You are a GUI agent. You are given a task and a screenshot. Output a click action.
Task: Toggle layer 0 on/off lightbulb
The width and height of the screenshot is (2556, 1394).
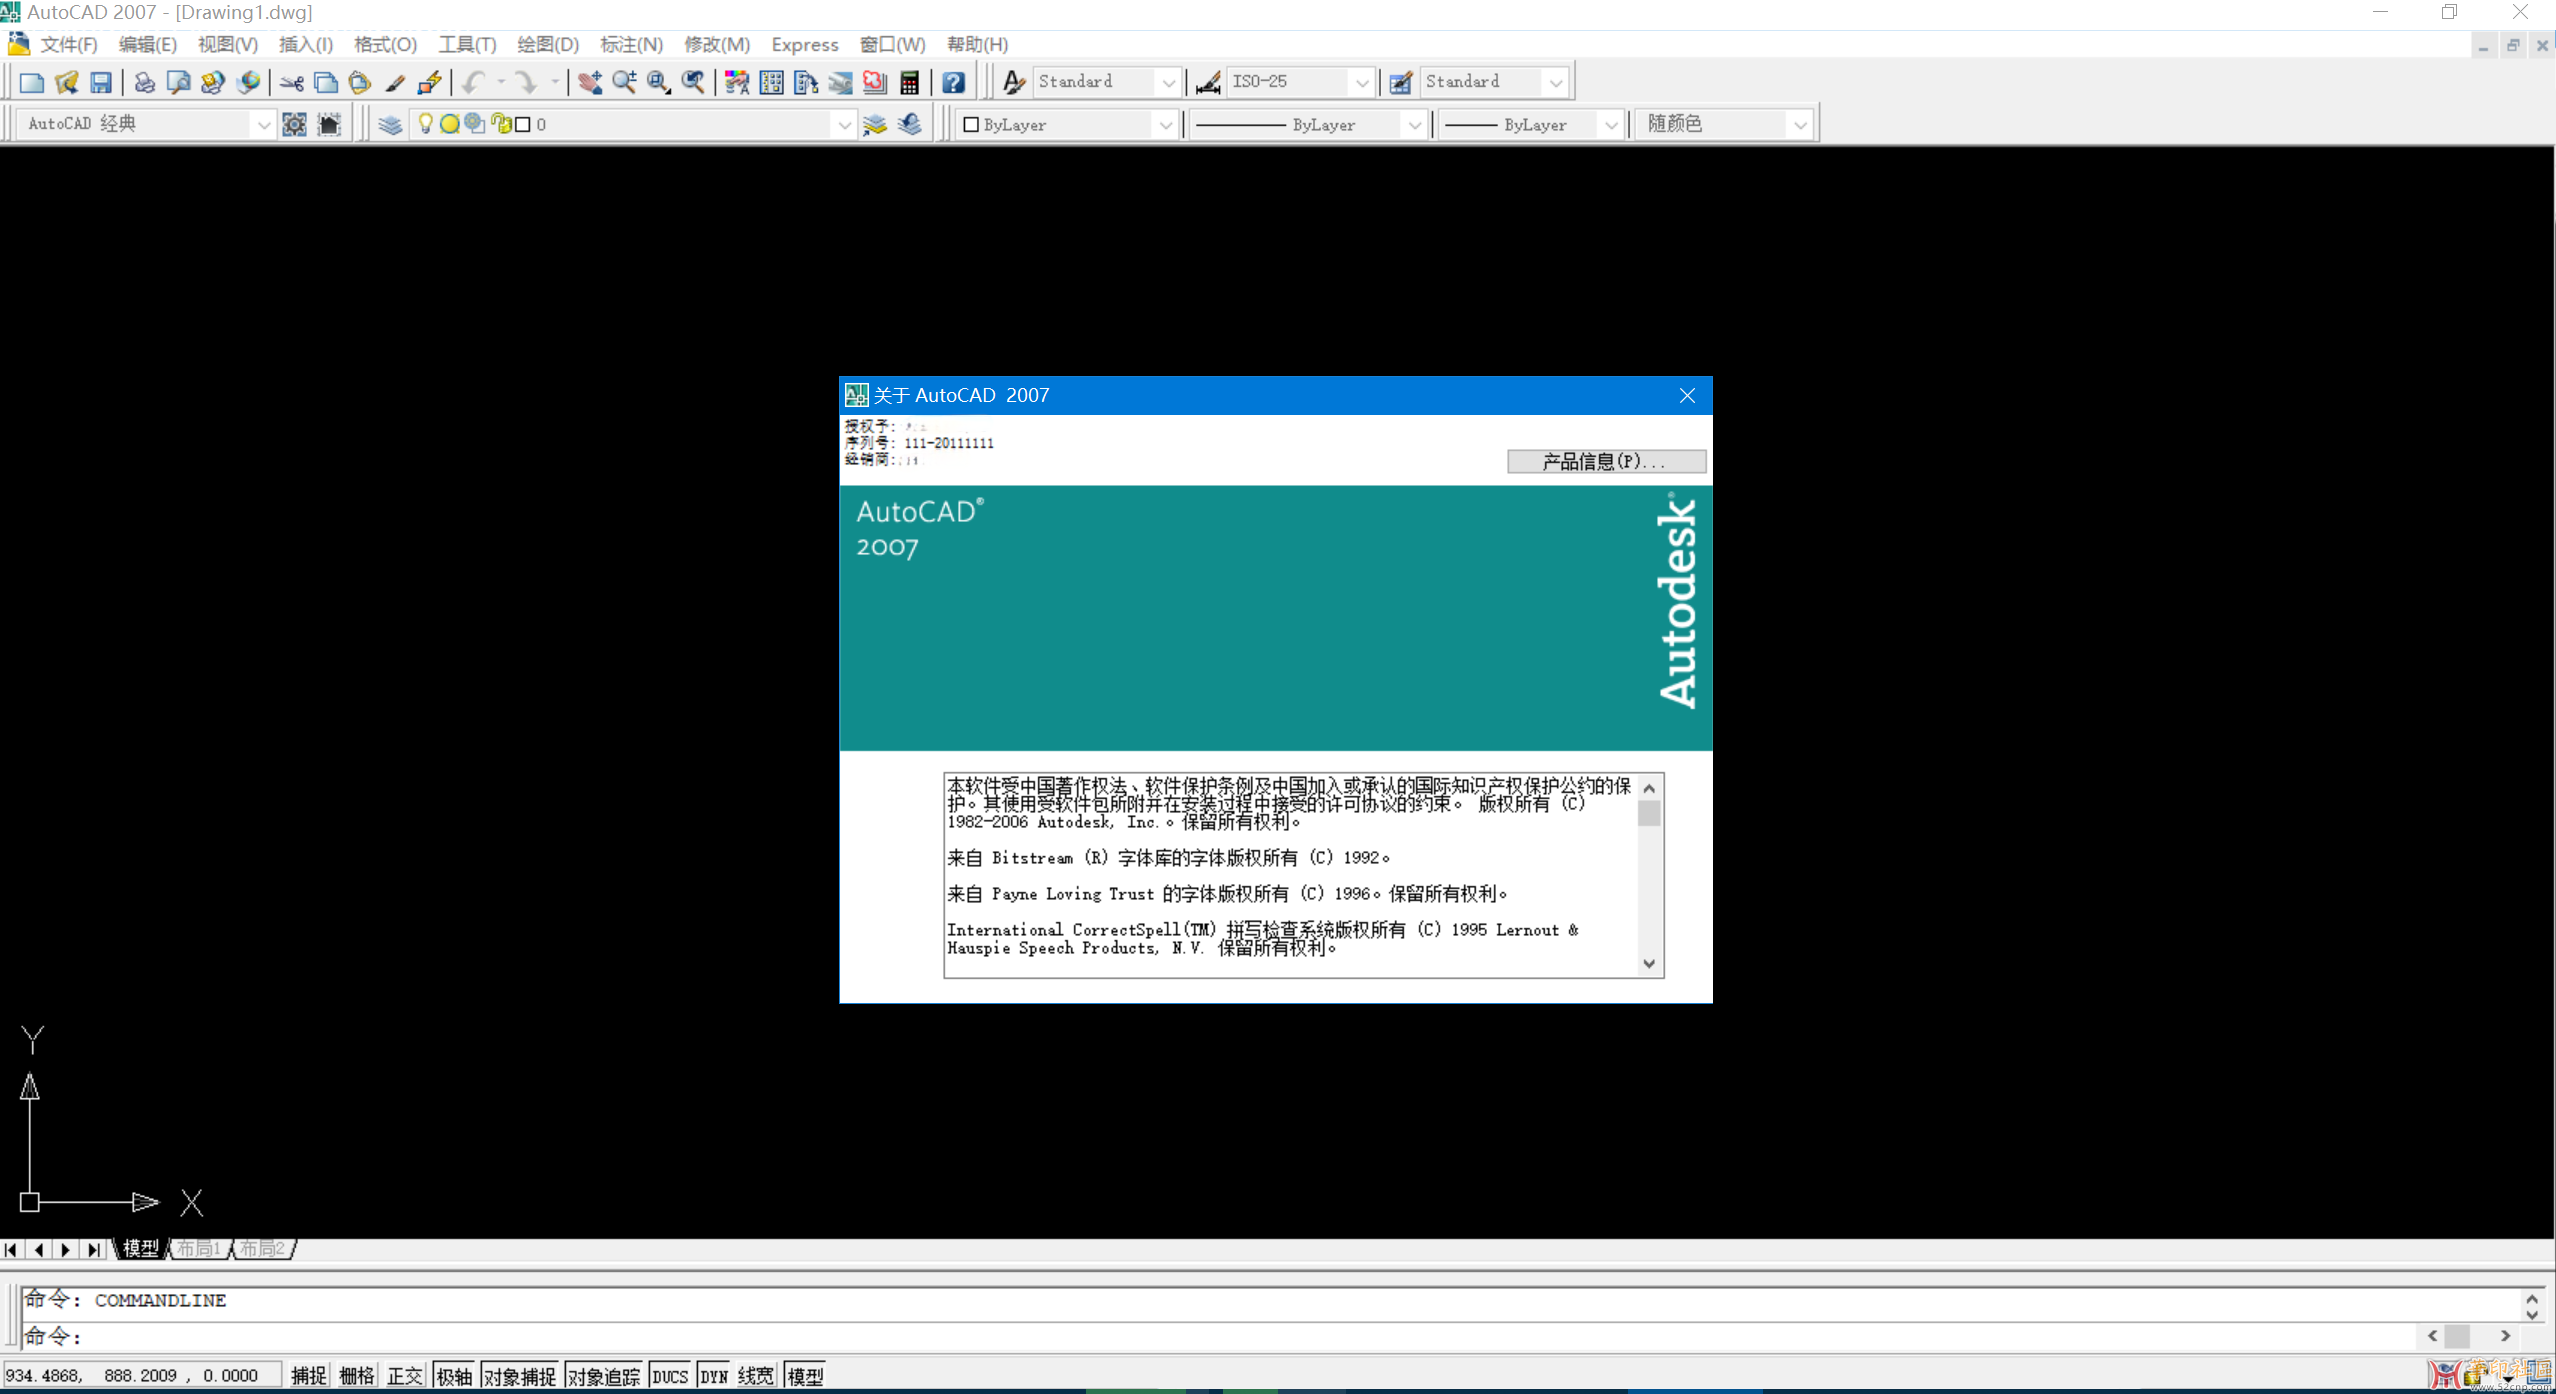pos(425,123)
